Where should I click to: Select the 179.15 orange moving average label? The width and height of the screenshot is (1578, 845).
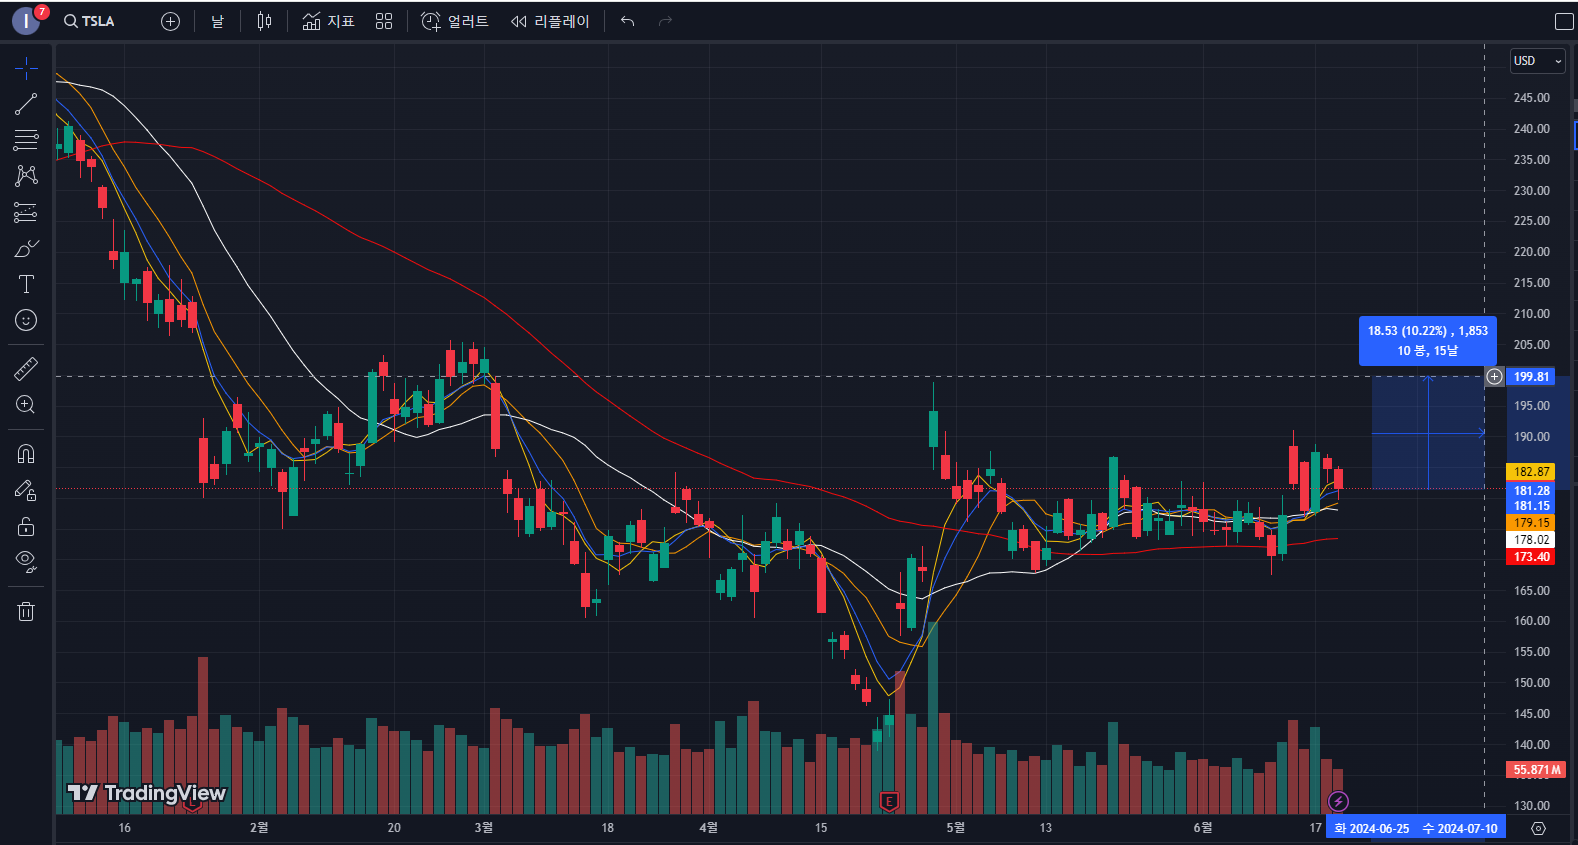coord(1531,523)
